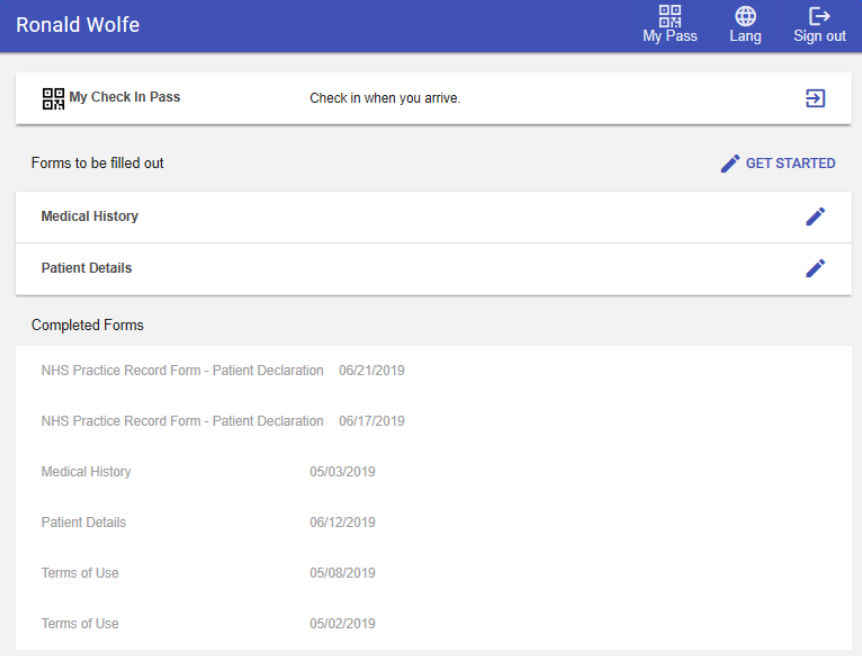Screen dimensions: 862x656
Task: Click the check-in arrow icon on the pass row
Action: pyautogui.click(x=815, y=98)
